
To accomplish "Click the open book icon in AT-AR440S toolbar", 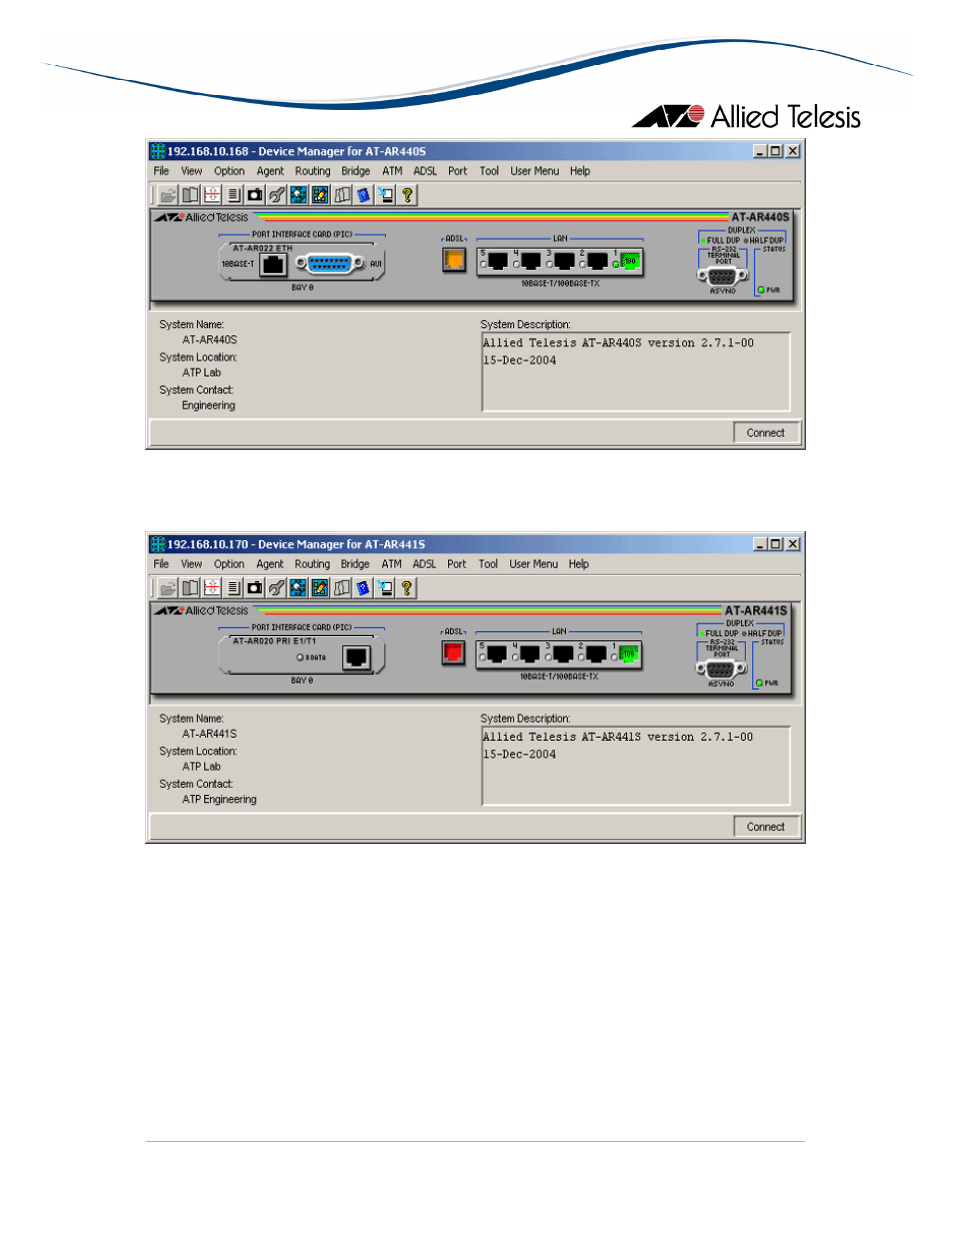I will [x=190, y=195].
